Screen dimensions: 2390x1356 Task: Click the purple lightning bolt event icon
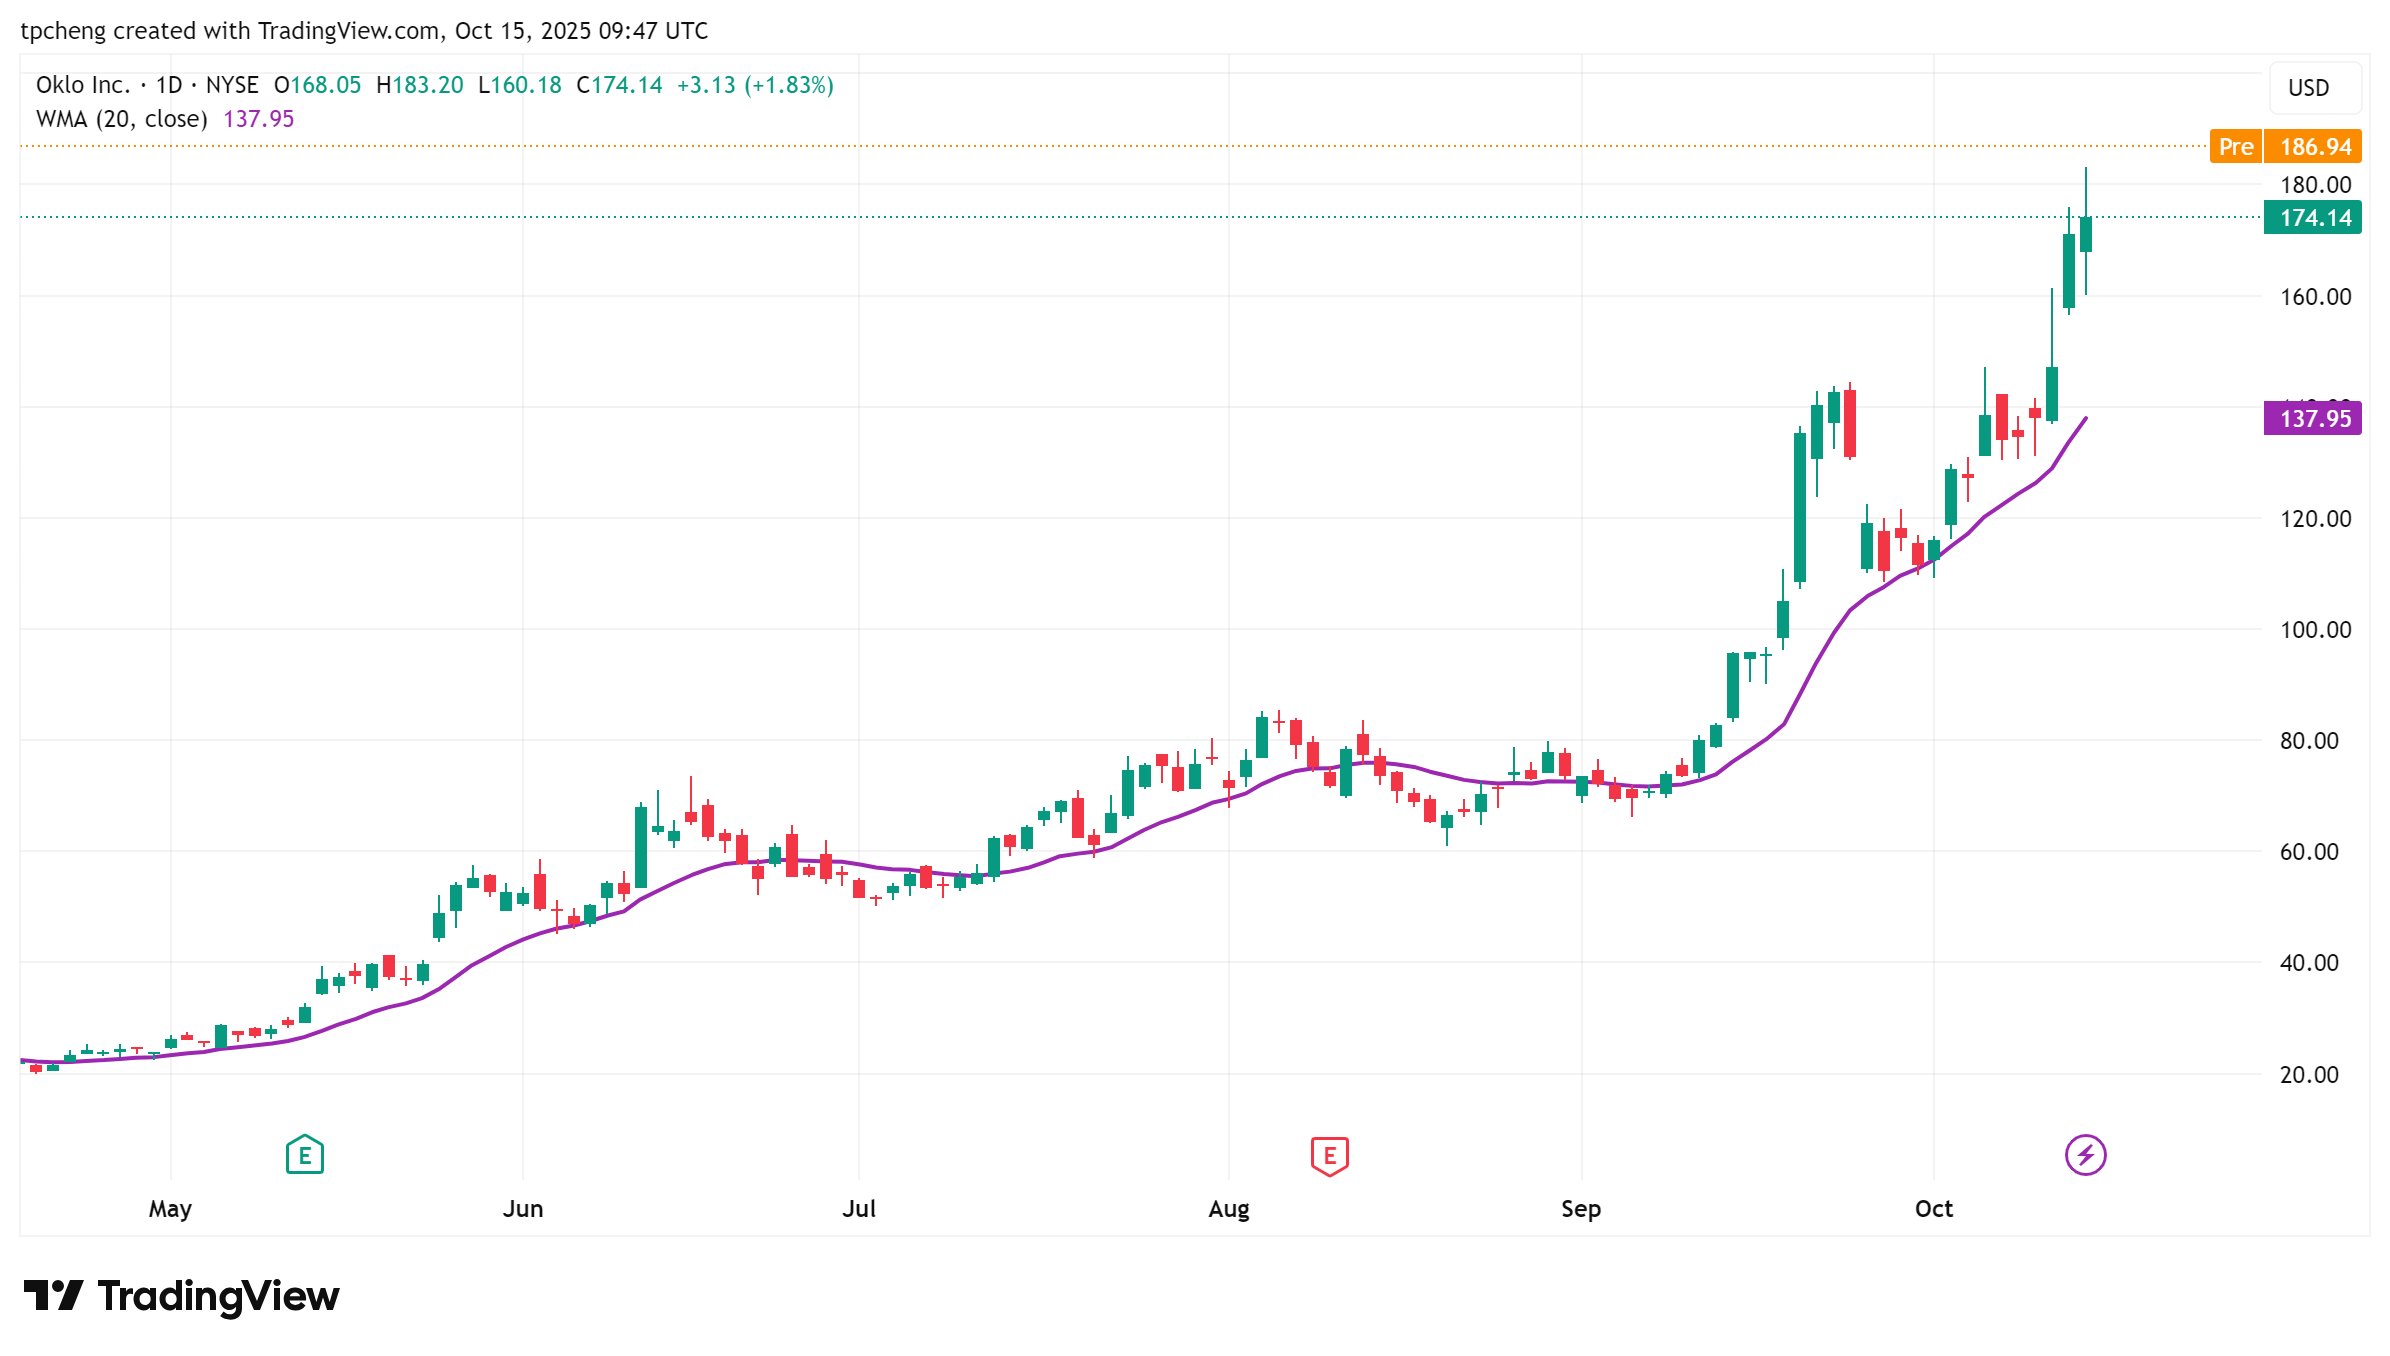click(2085, 1155)
